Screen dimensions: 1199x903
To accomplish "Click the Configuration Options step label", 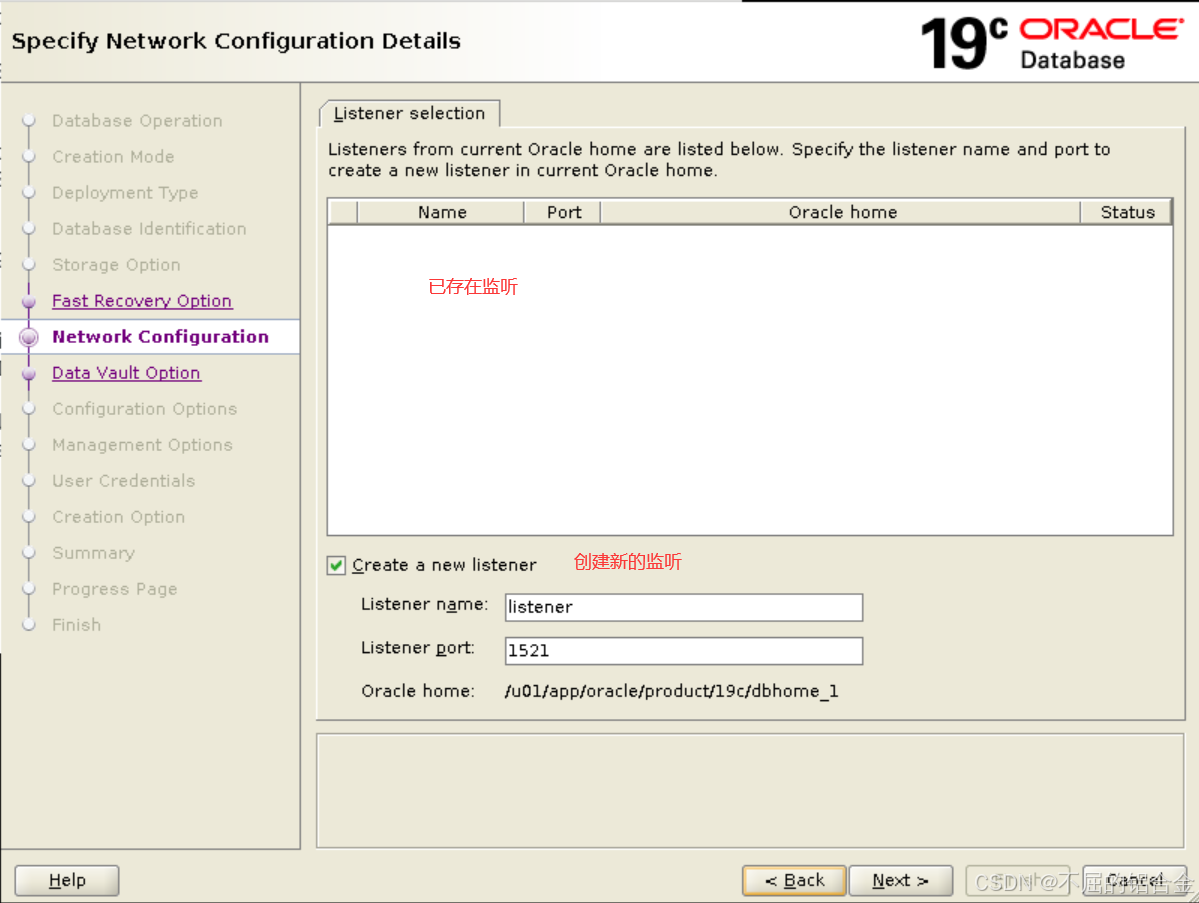I will (x=145, y=409).
